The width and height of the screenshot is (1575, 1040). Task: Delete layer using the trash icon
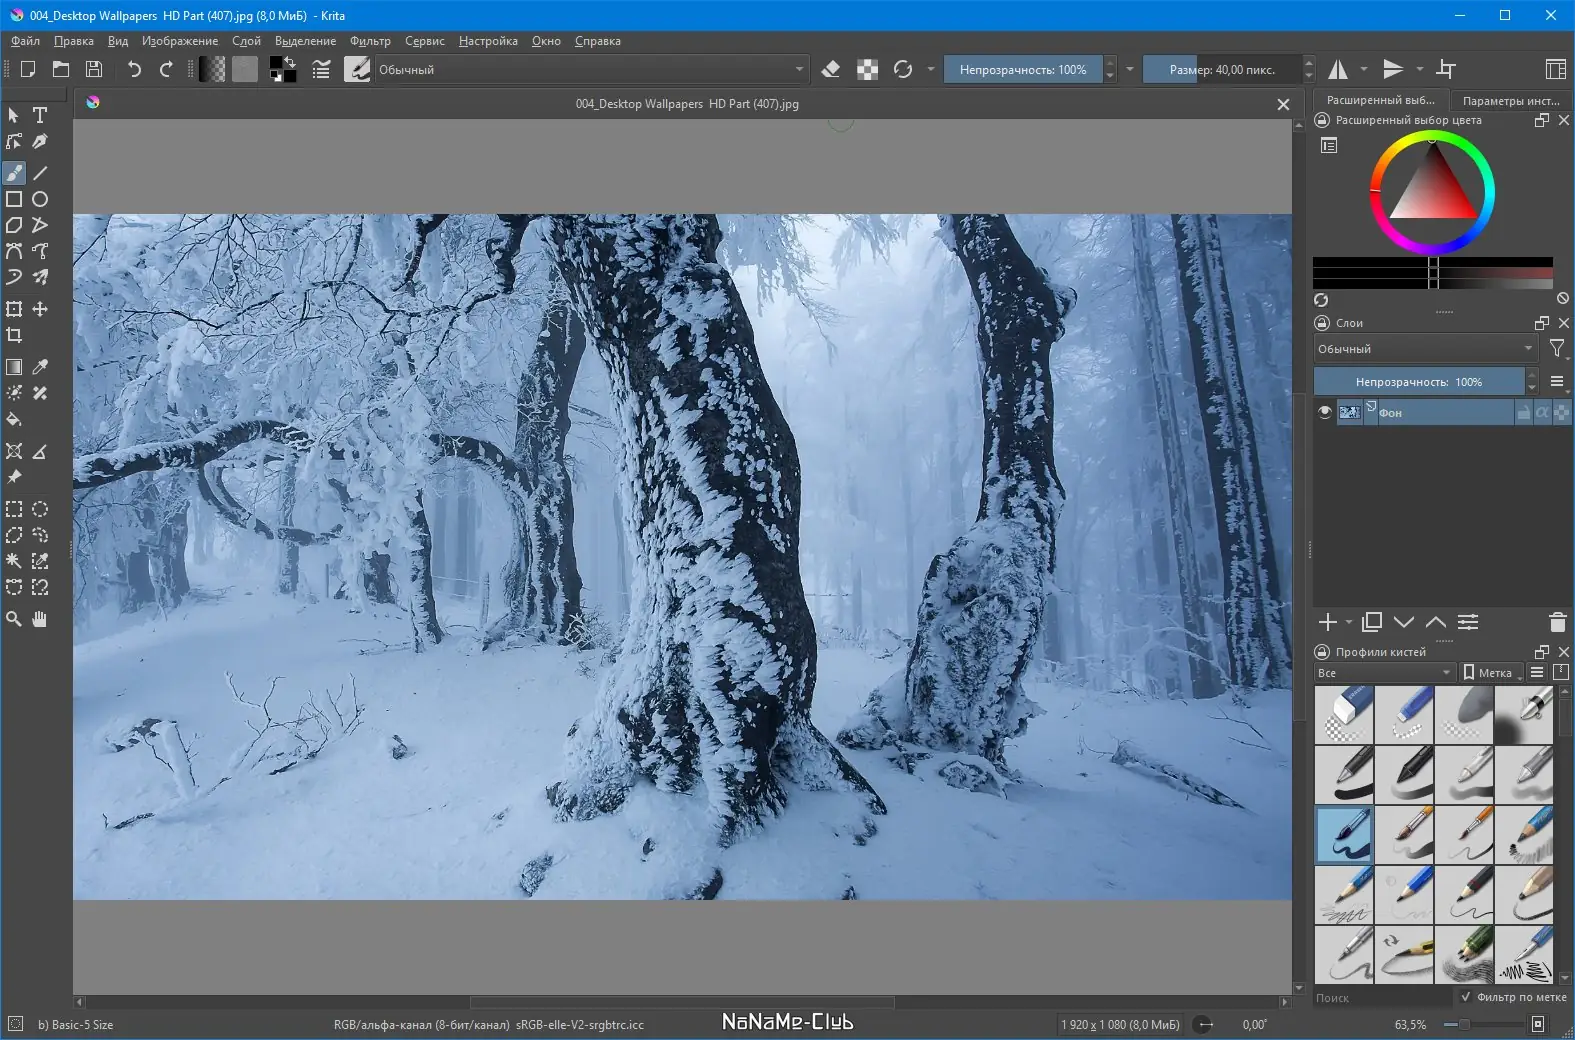[1557, 622]
